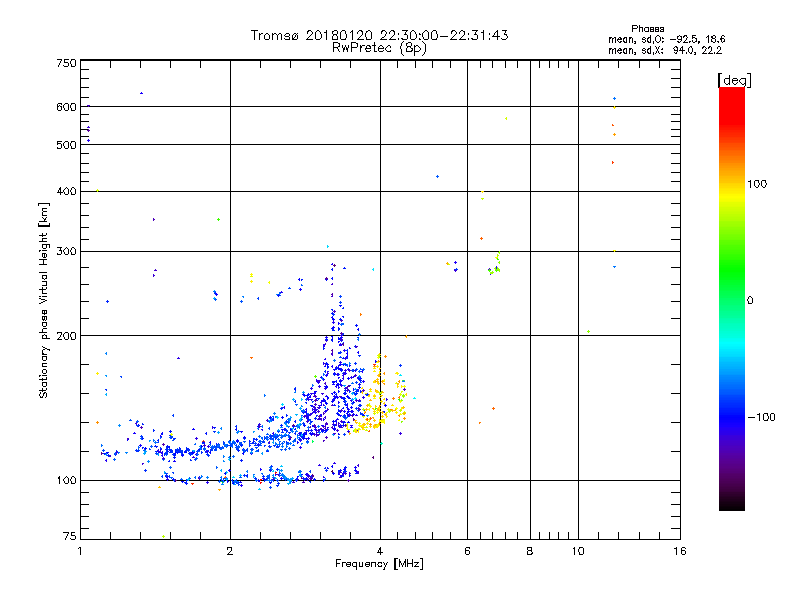Click the 'Stationary phase Virtual Height [km]' axis label
Screen dimensions: 800x600
tap(43, 300)
